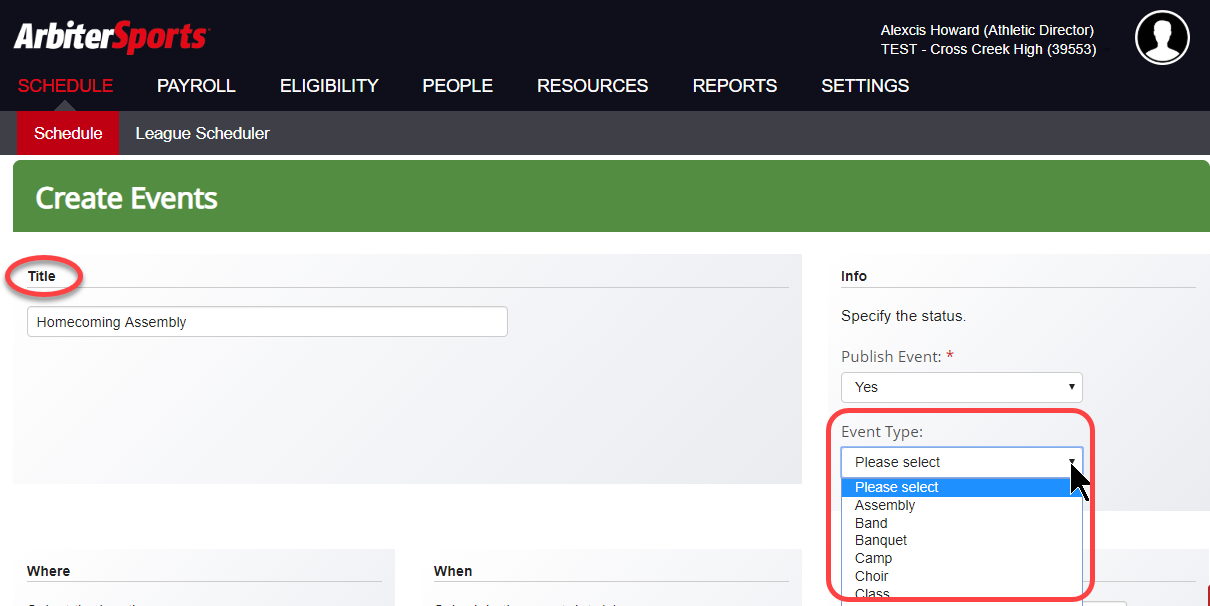Open the Event Type dropdown
Screen dimensions: 1210x606
pyautogui.click(x=960, y=462)
